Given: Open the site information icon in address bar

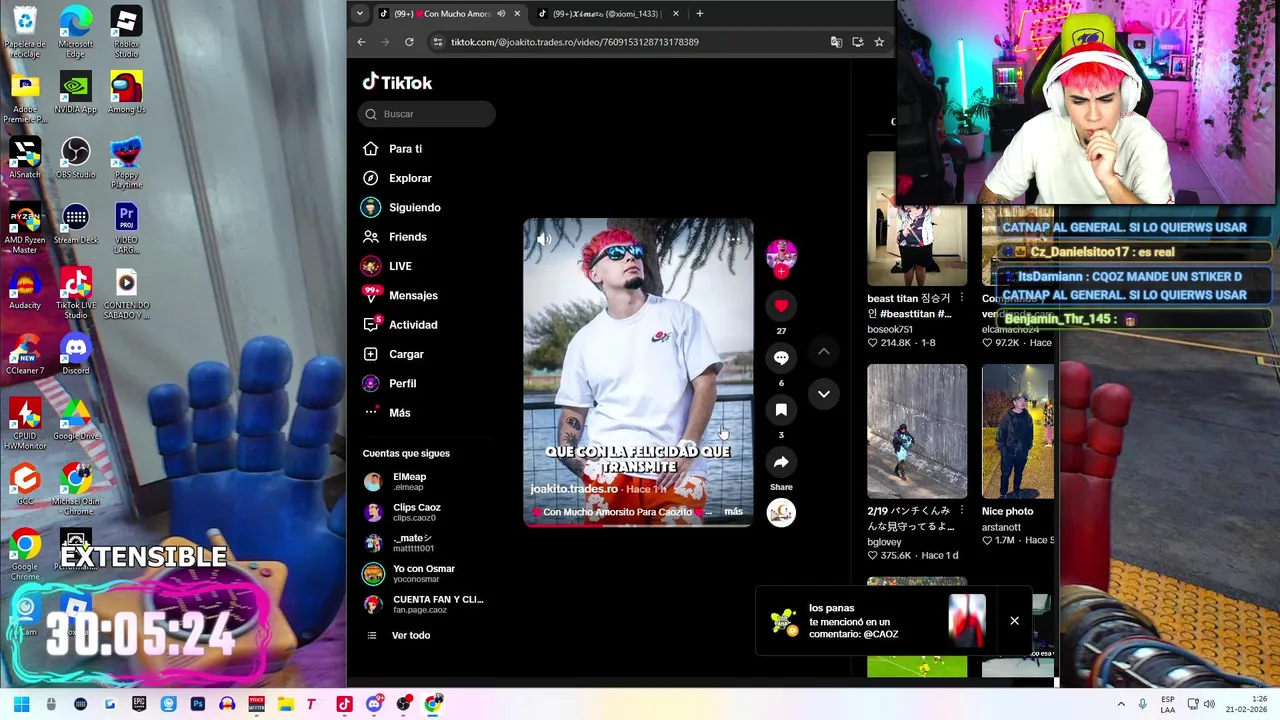Looking at the screenshot, I should point(437,42).
